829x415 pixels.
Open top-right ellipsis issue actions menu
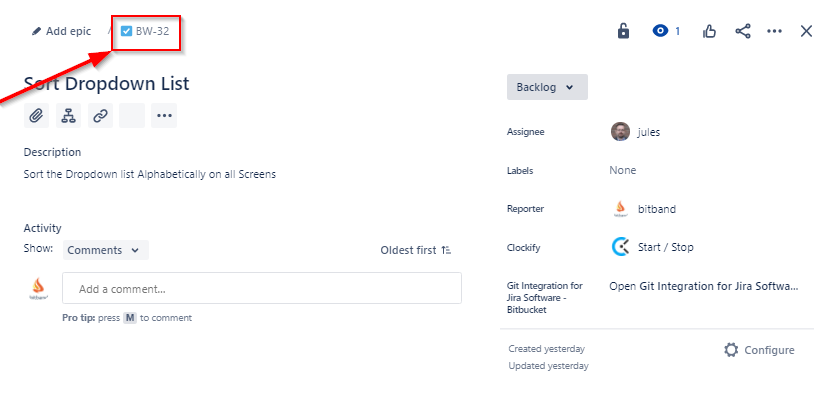[x=775, y=31]
